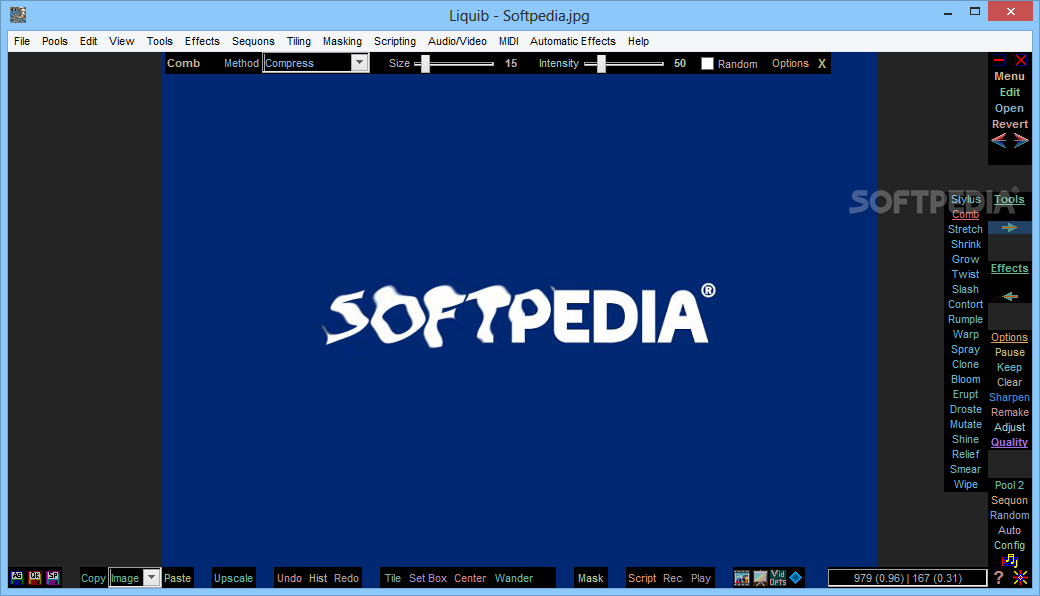Click the Mask button in bottom bar

(x=590, y=578)
